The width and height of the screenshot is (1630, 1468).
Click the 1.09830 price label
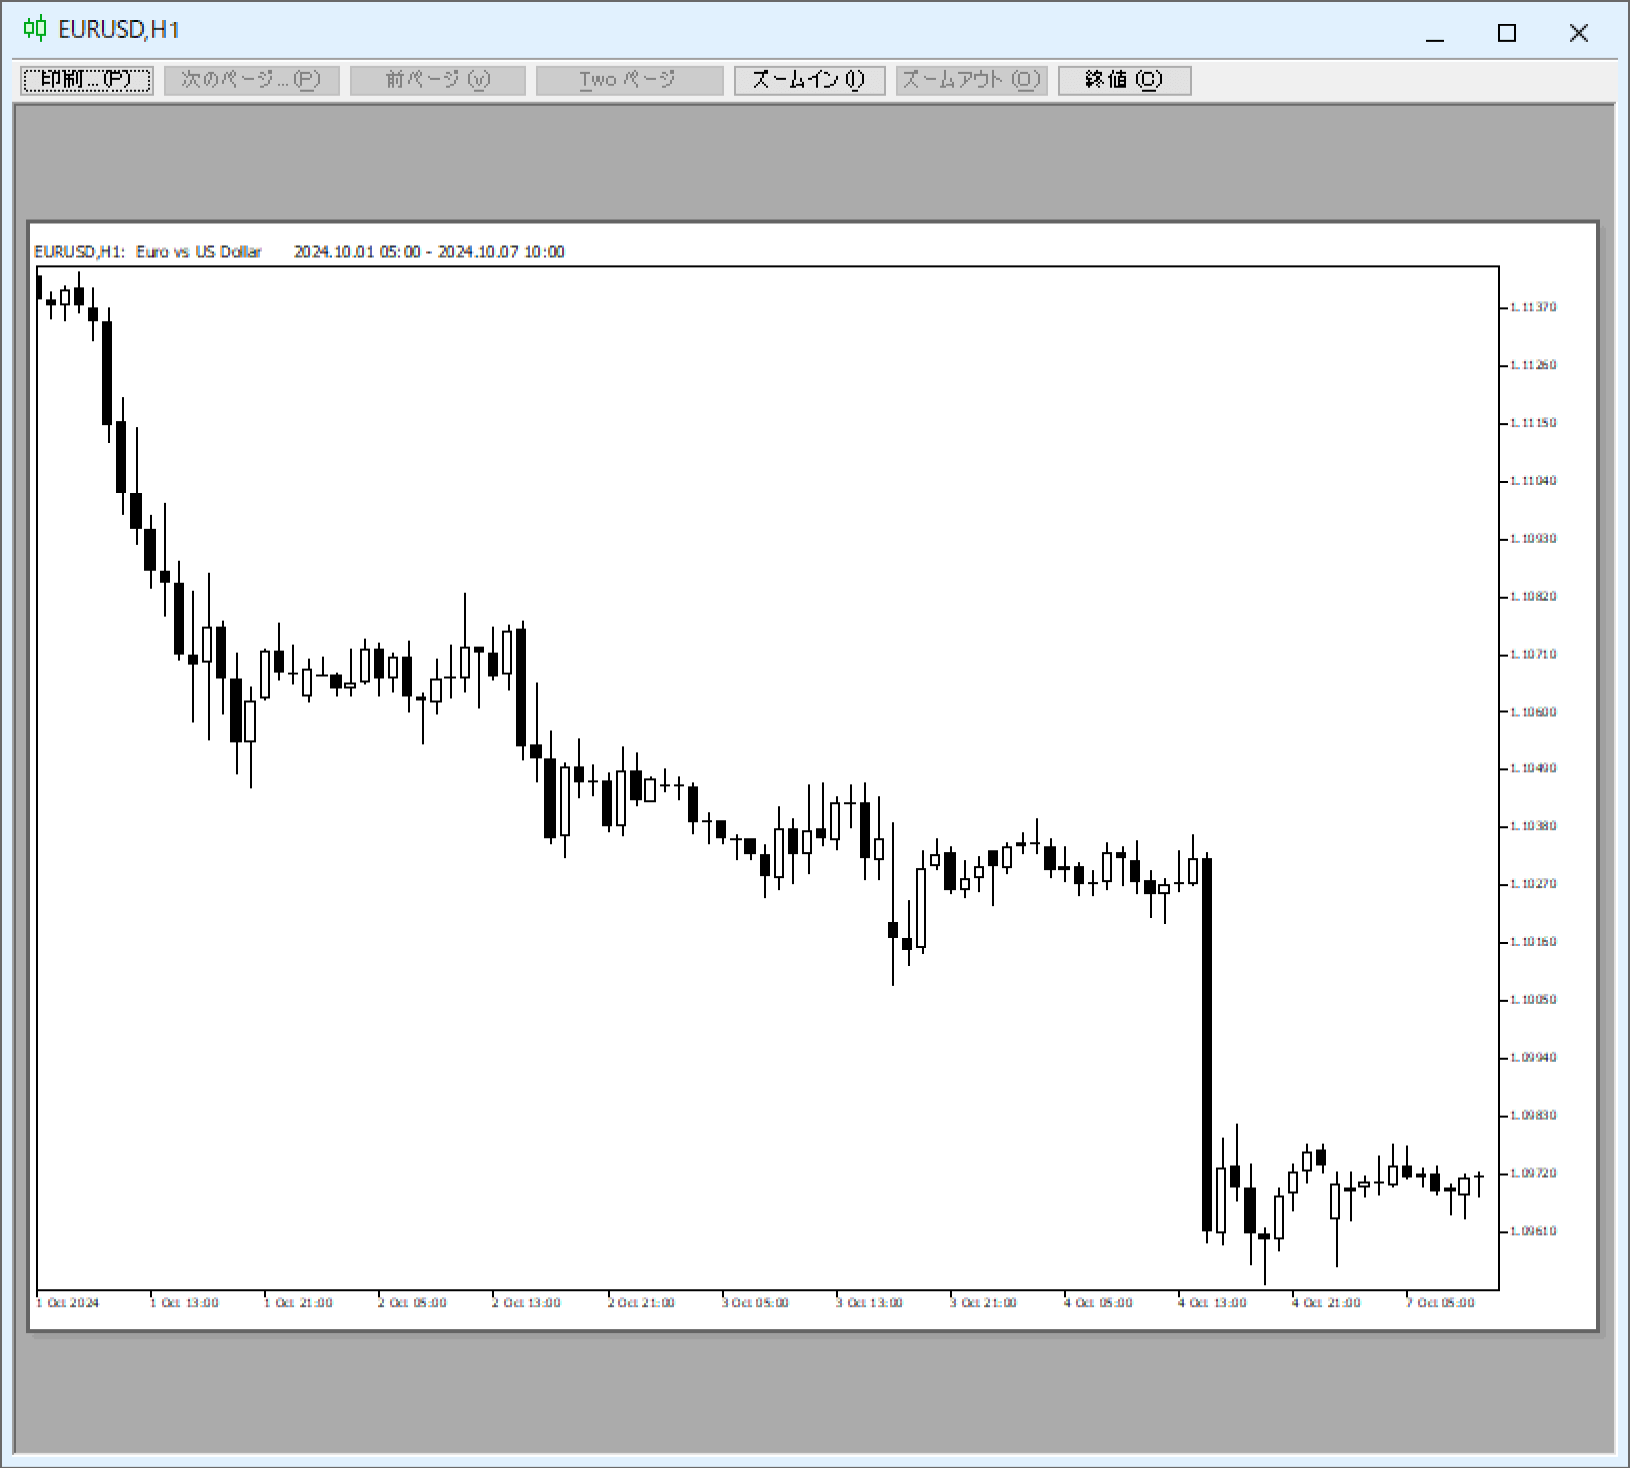[x=1533, y=1116]
